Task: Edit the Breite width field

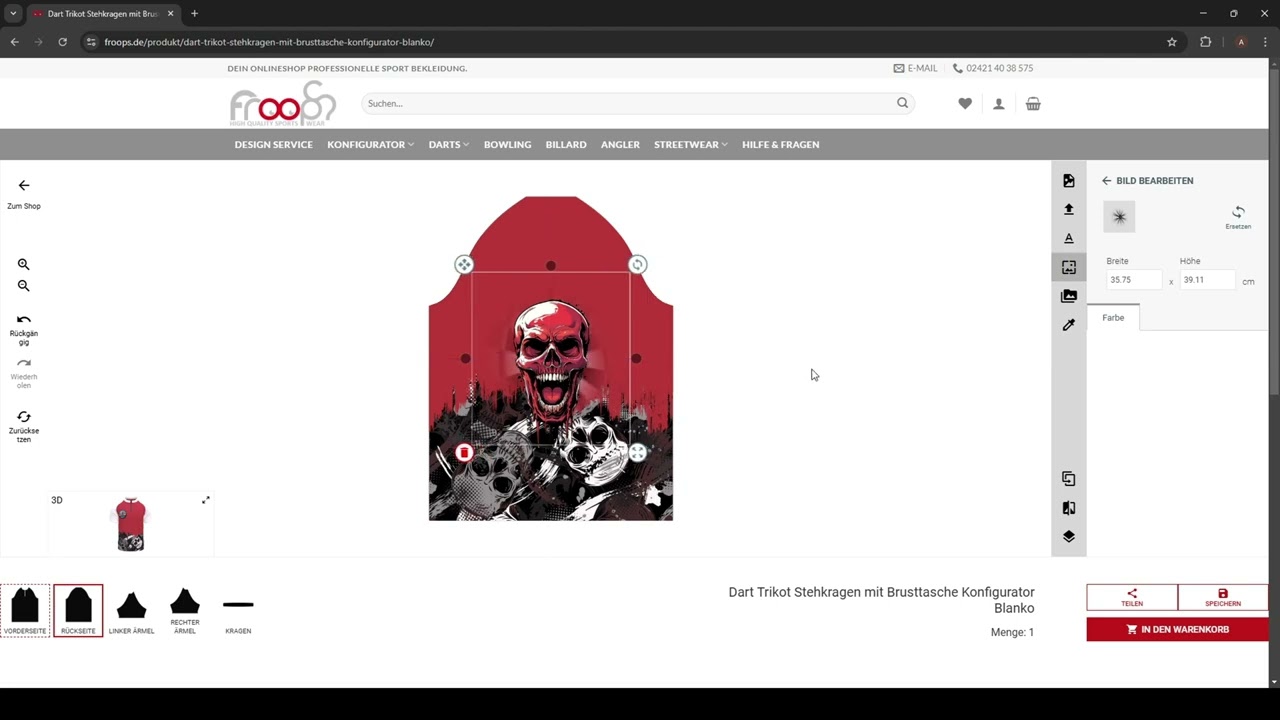Action: click(1134, 280)
